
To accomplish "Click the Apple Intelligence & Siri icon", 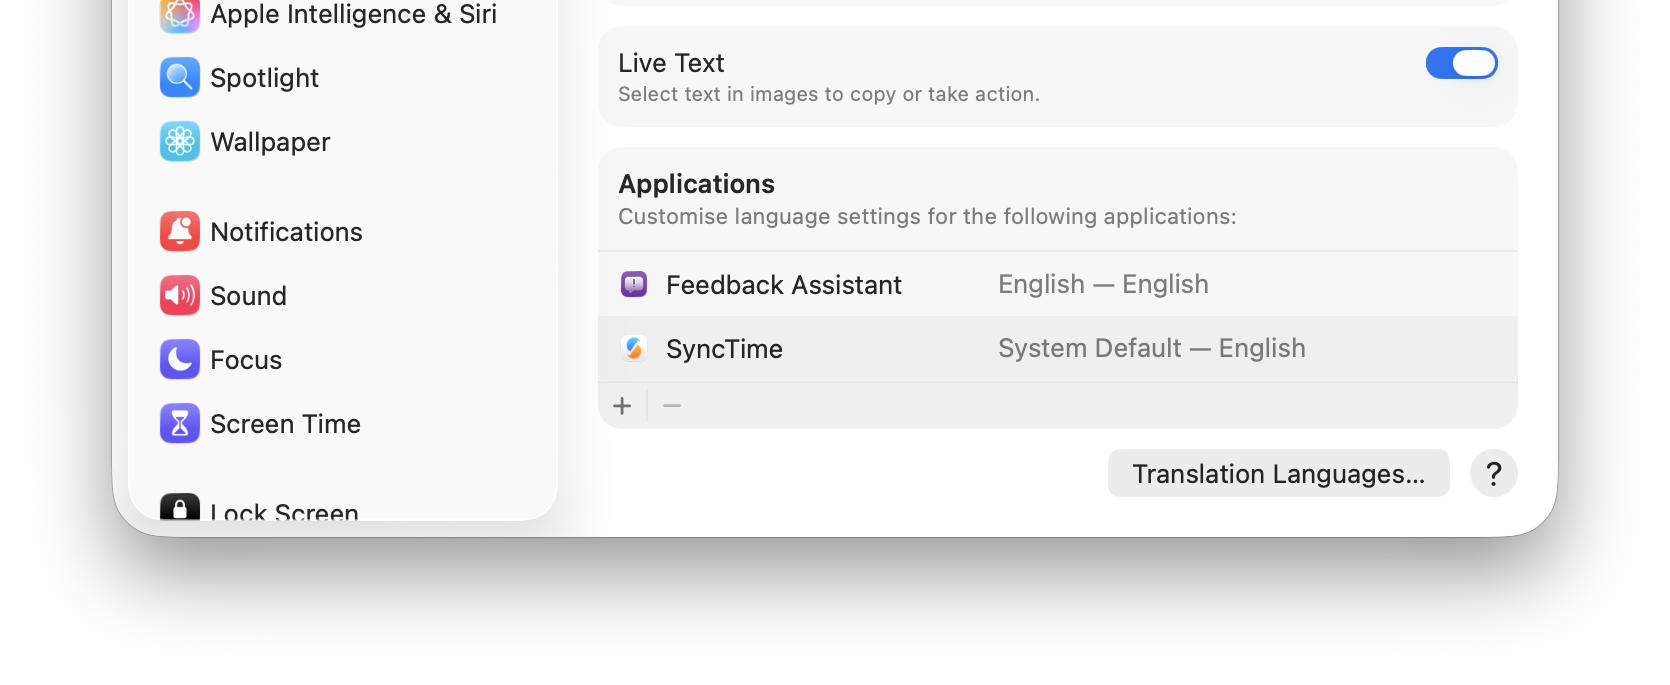I will 180,14.
